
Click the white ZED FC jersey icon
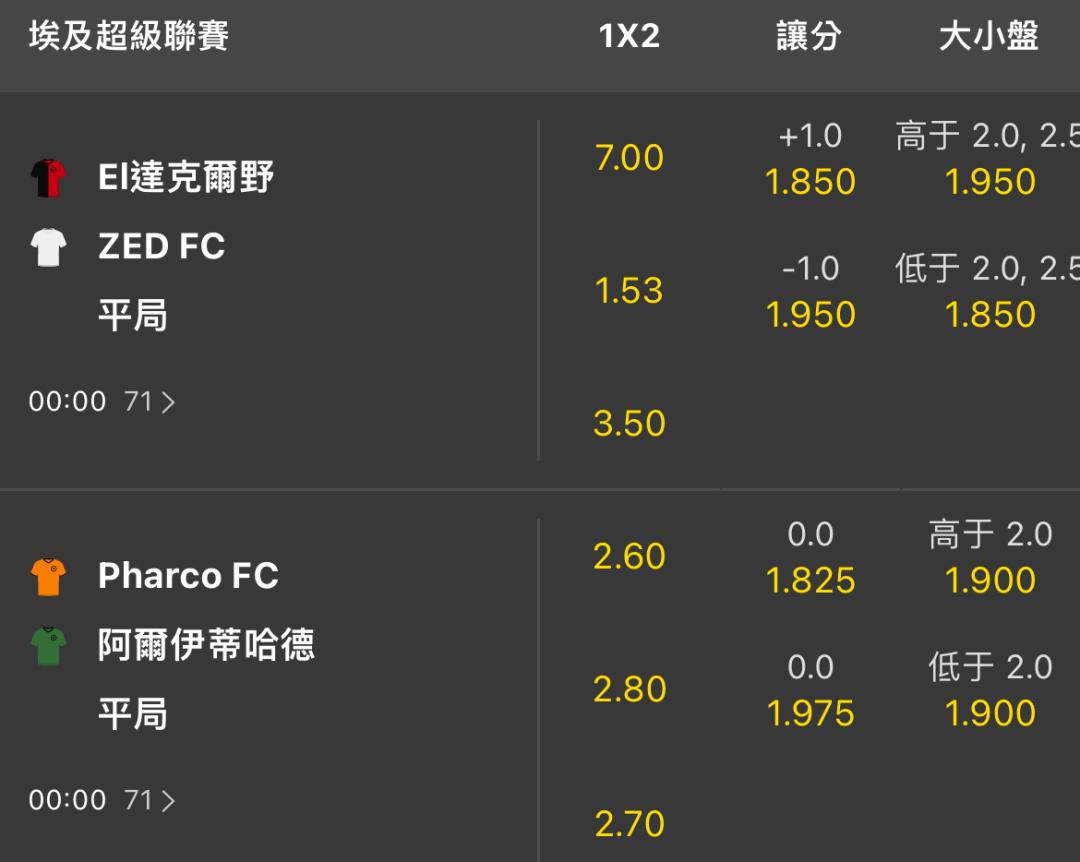tap(48, 247)
